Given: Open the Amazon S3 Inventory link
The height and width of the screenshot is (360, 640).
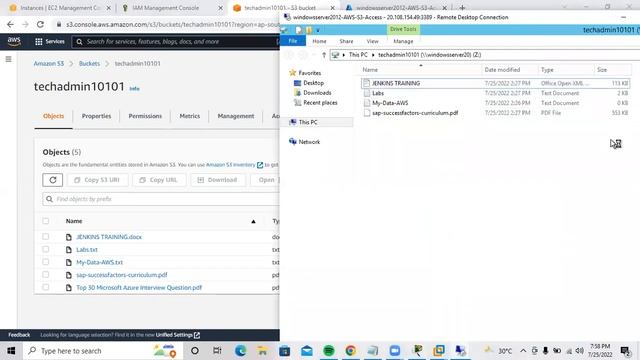Looking at the screenshot, I should tap(234, 165).
